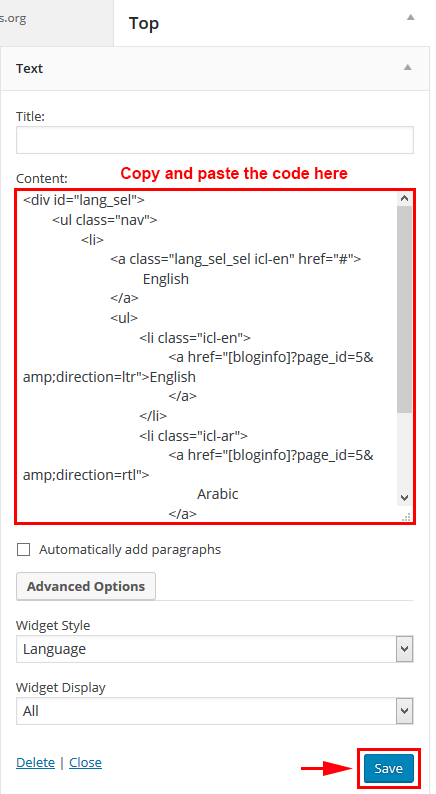Click the Top section heading
Viewport: 436px width, 794px height.
[144, 23]
